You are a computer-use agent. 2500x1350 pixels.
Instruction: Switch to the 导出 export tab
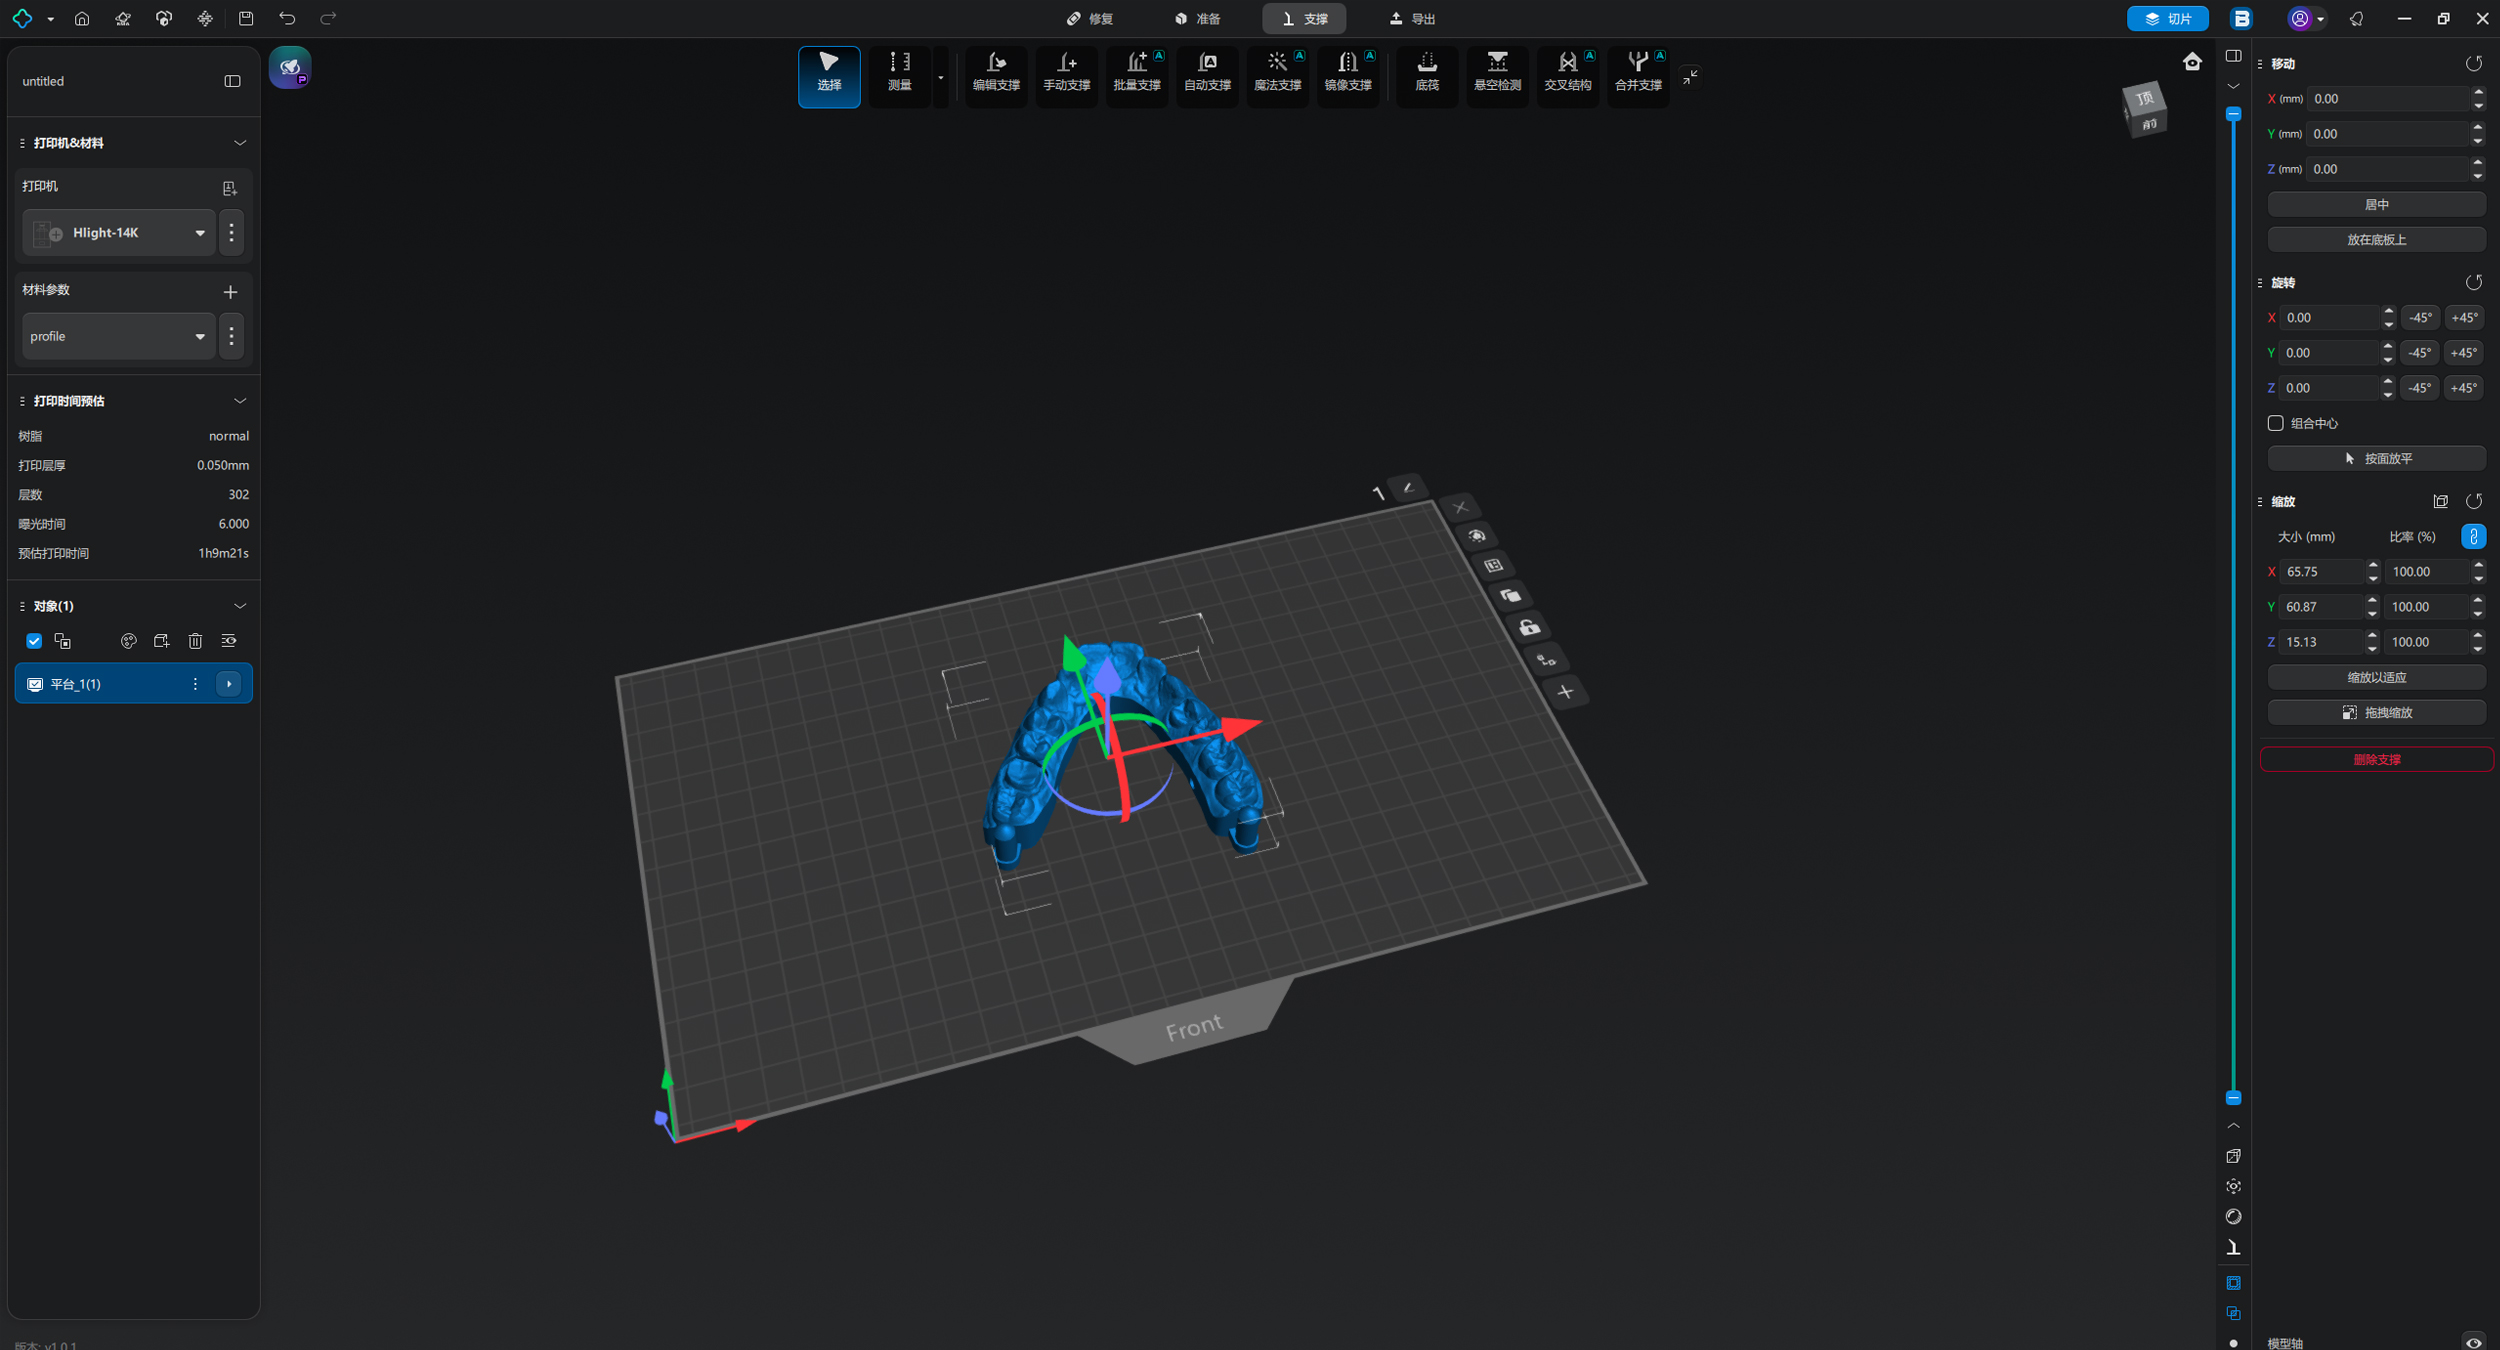(x=1413, y=19)
